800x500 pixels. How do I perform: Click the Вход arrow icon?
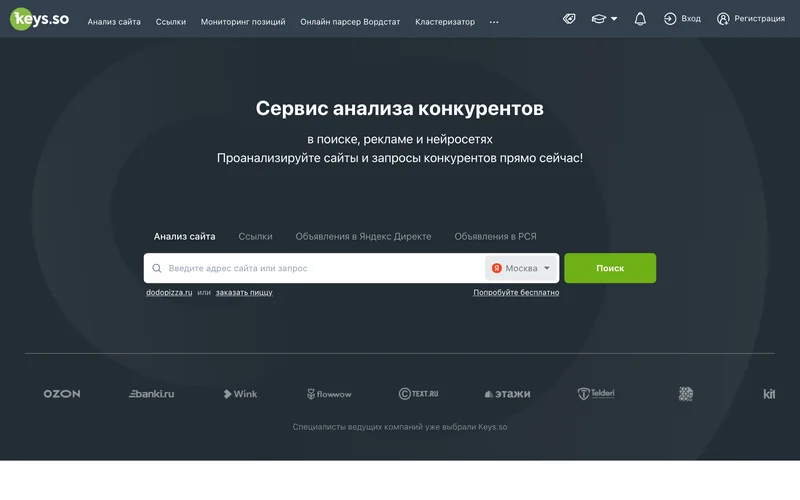point(670,19)
